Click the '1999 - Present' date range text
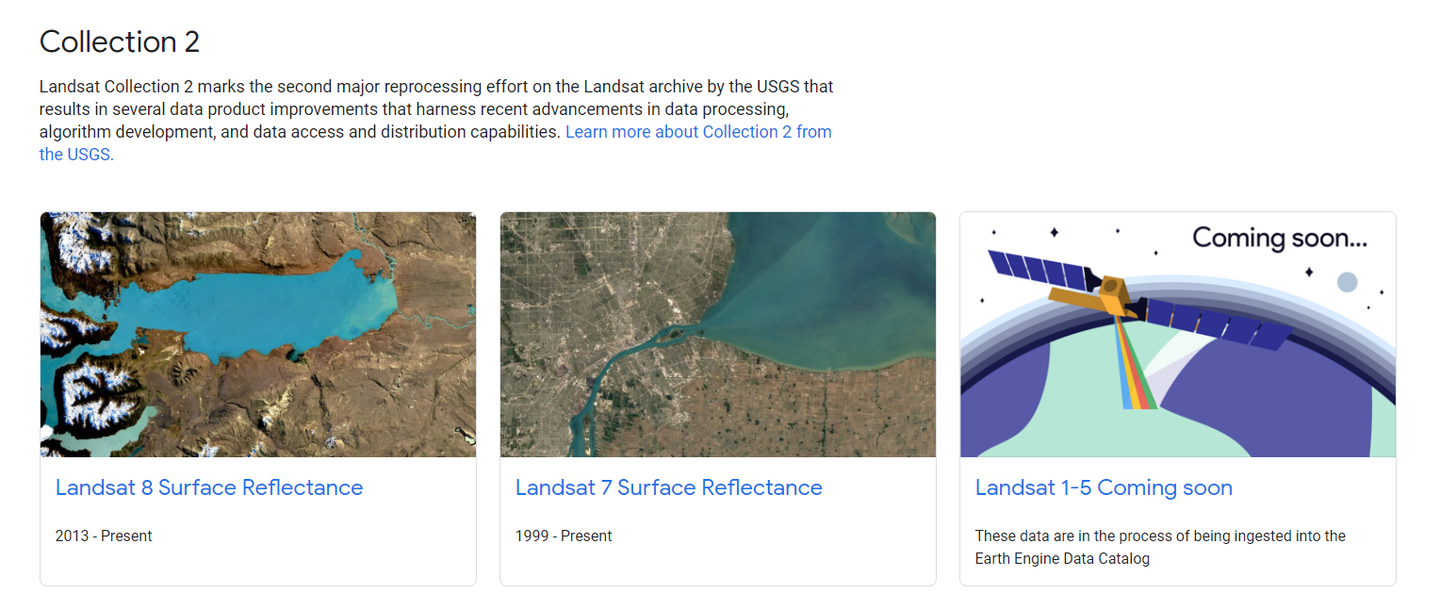The image size is (1440, 610). [x=564, y=536]
